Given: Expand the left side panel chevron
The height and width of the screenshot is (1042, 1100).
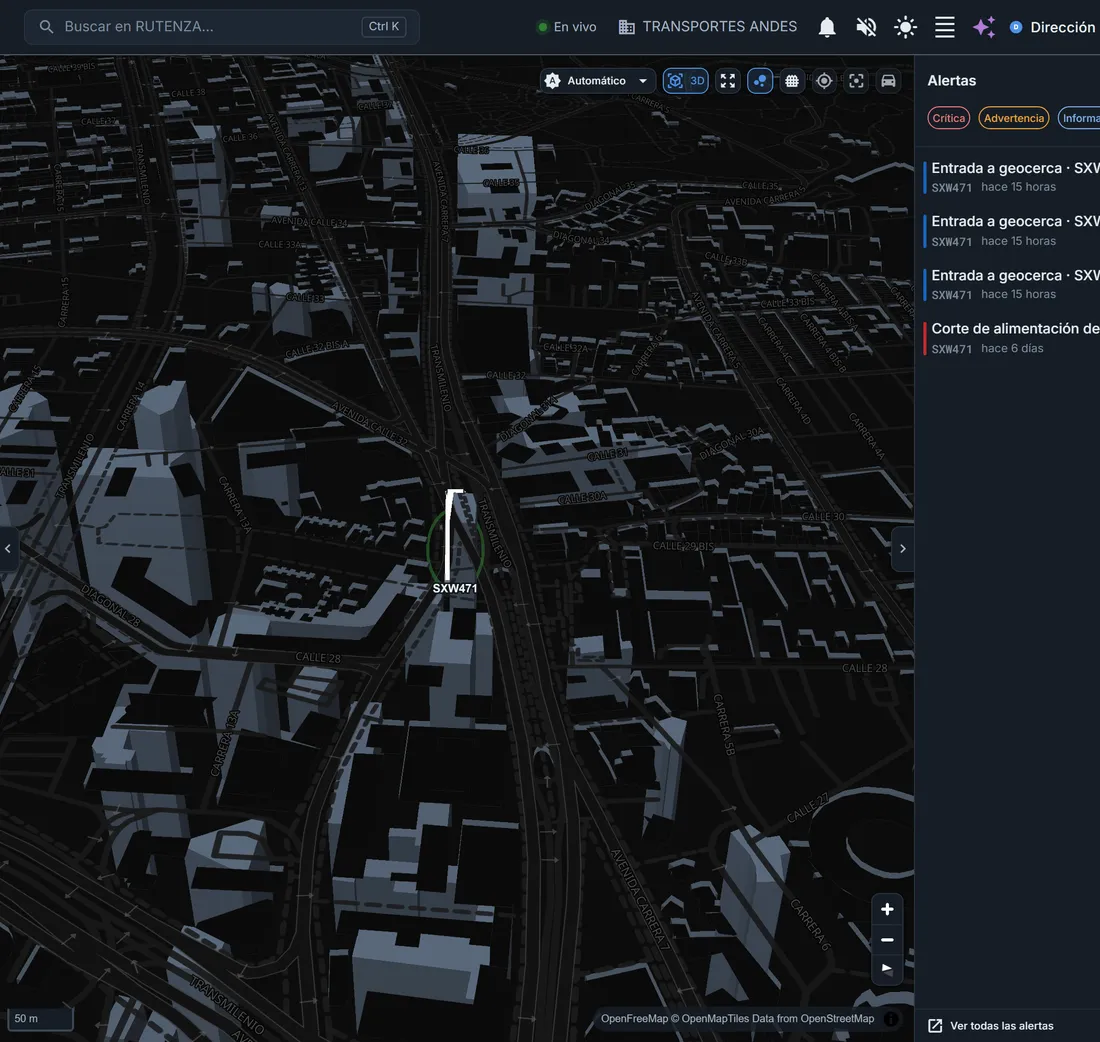Looking at the screenshot, I should (x=8, y=549).
